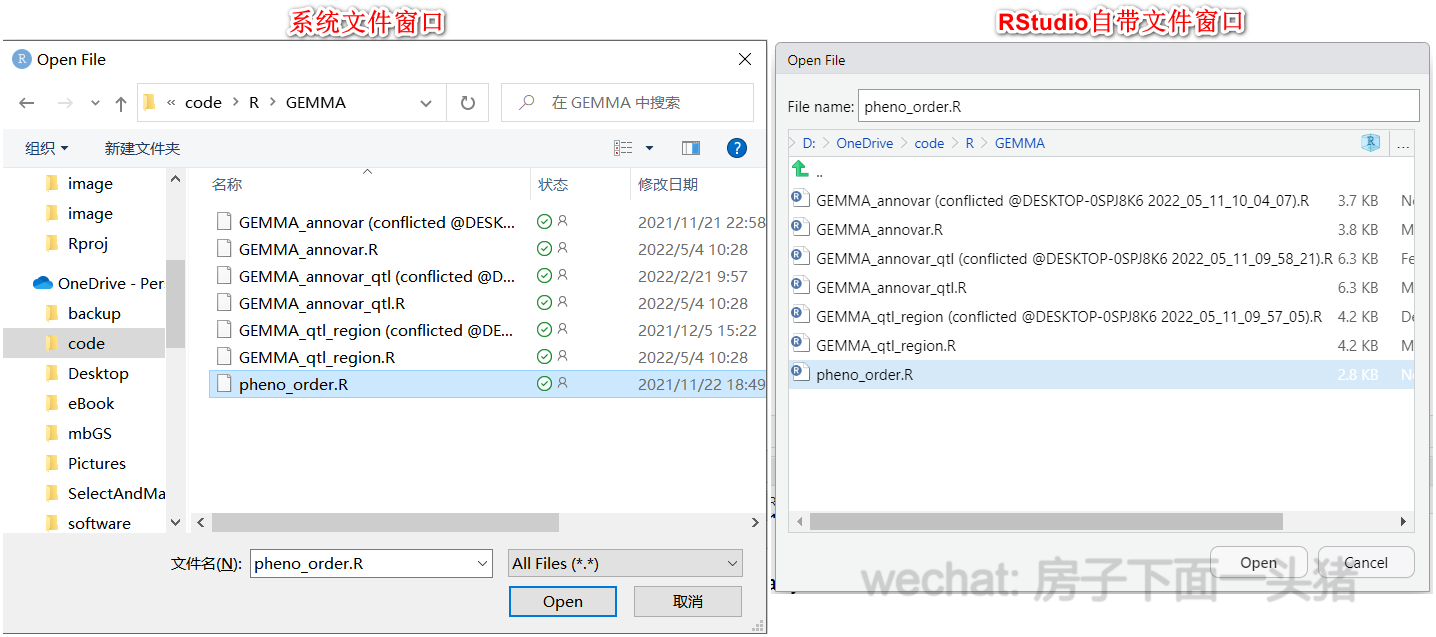Viewport: 1436px width, 637px height.
Task: Click the GEMMA_annovar.R file icon in RStudio list
Action: pos(800,228)
